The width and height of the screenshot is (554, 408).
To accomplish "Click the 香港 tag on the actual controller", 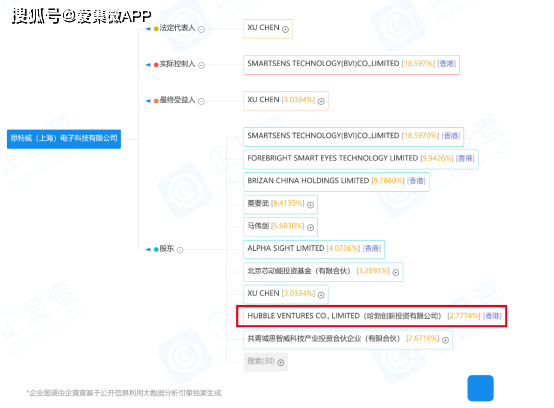I will tap(447, 64).
